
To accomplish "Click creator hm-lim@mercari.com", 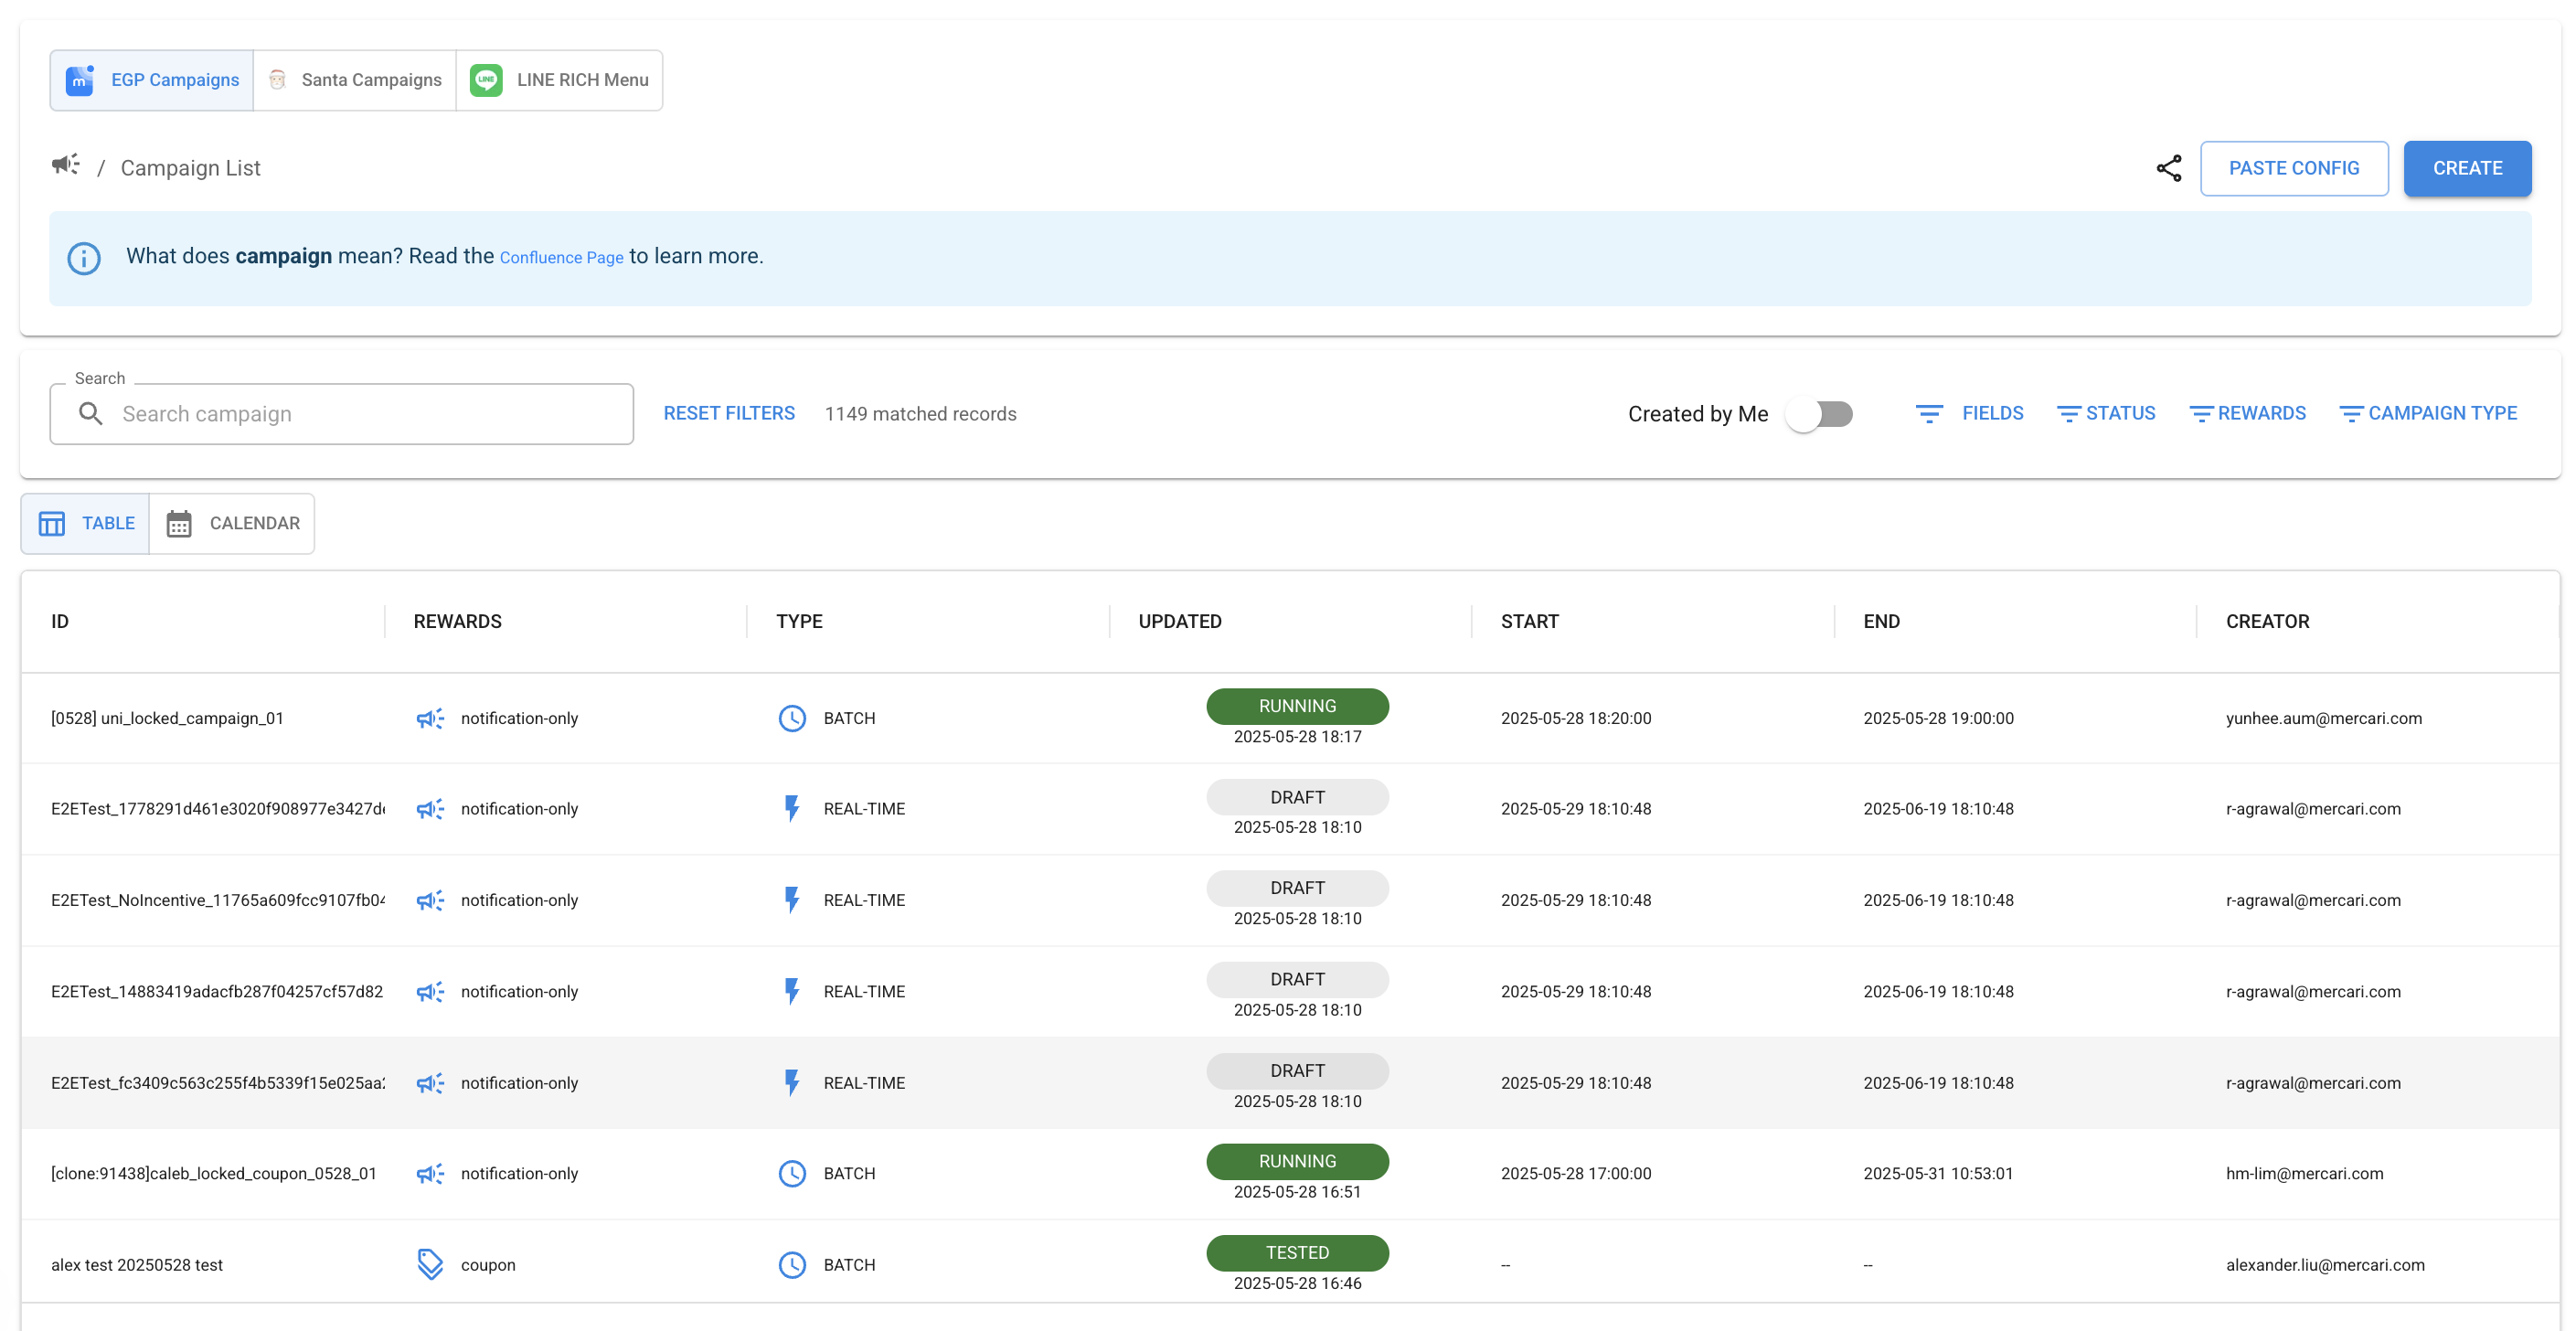I will pyautogui.click(x=2304, y=1173).
